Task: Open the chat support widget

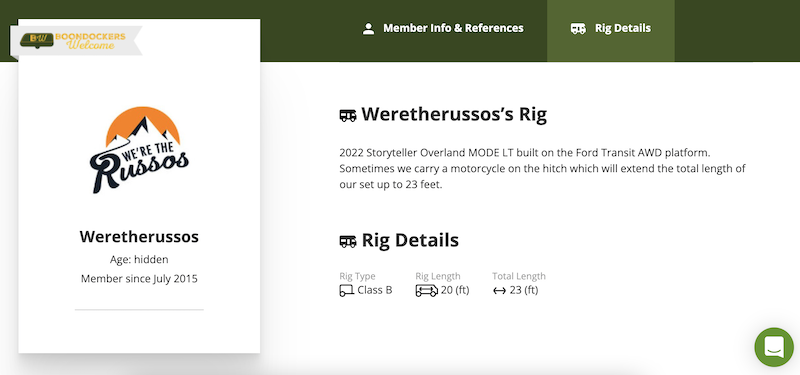Action: tap(773, 347)
